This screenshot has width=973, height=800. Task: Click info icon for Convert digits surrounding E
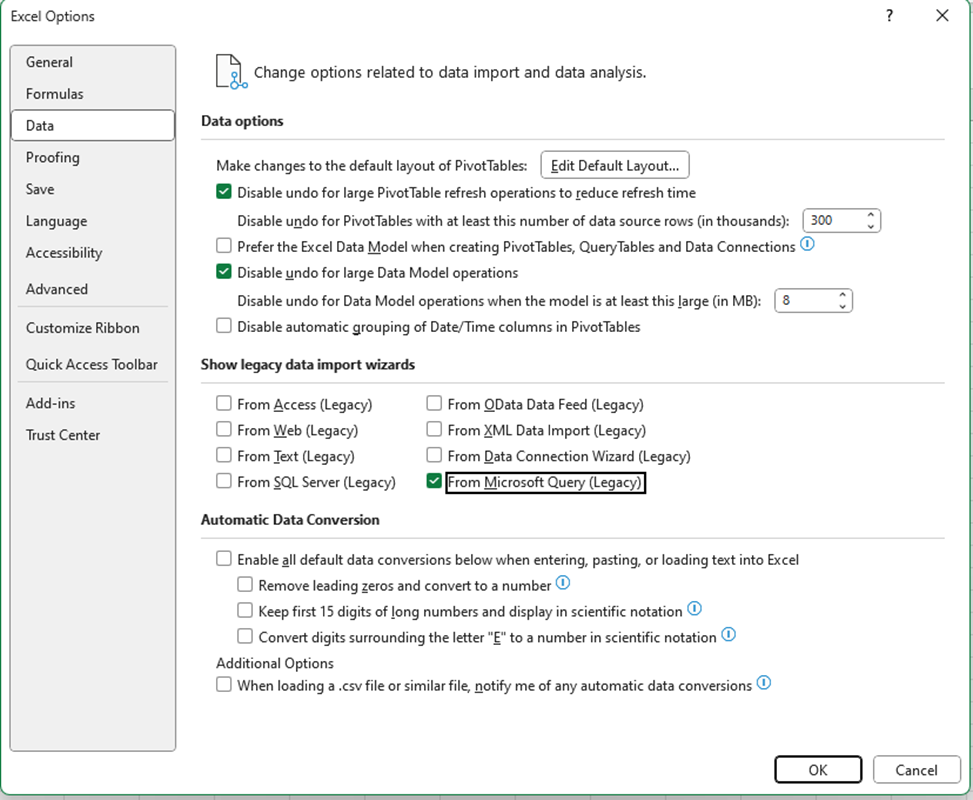point(728,635)
